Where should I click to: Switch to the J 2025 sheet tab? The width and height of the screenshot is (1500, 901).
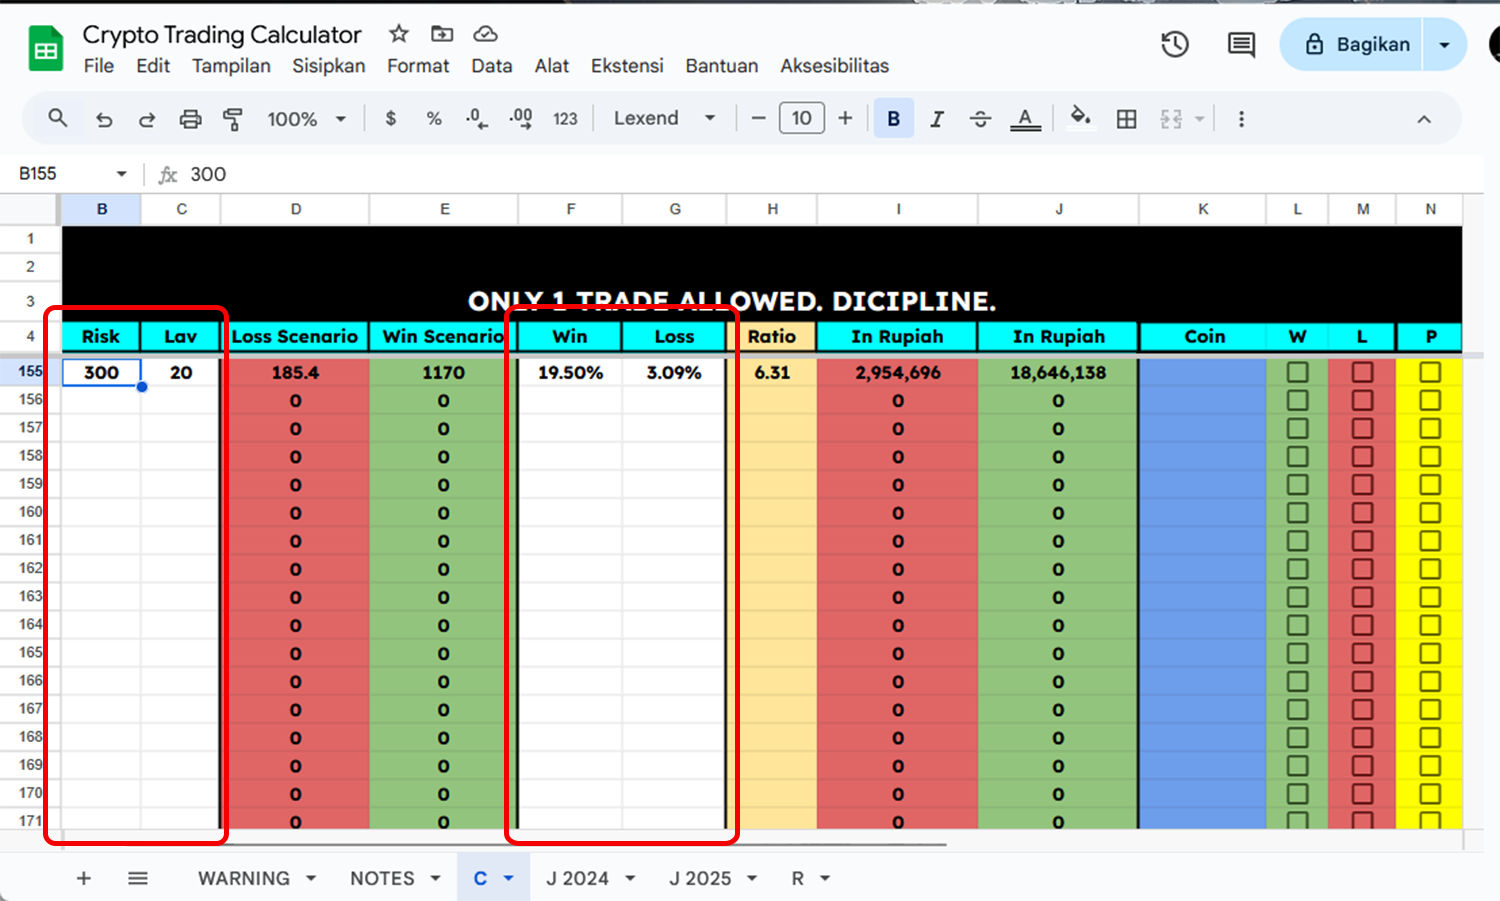[700, 878]
